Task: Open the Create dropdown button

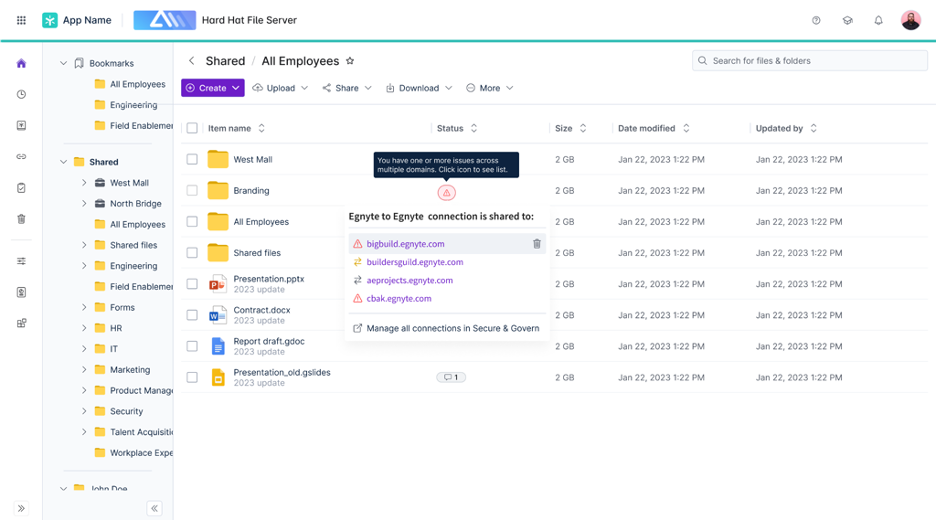Action: (x=212, y=88)
